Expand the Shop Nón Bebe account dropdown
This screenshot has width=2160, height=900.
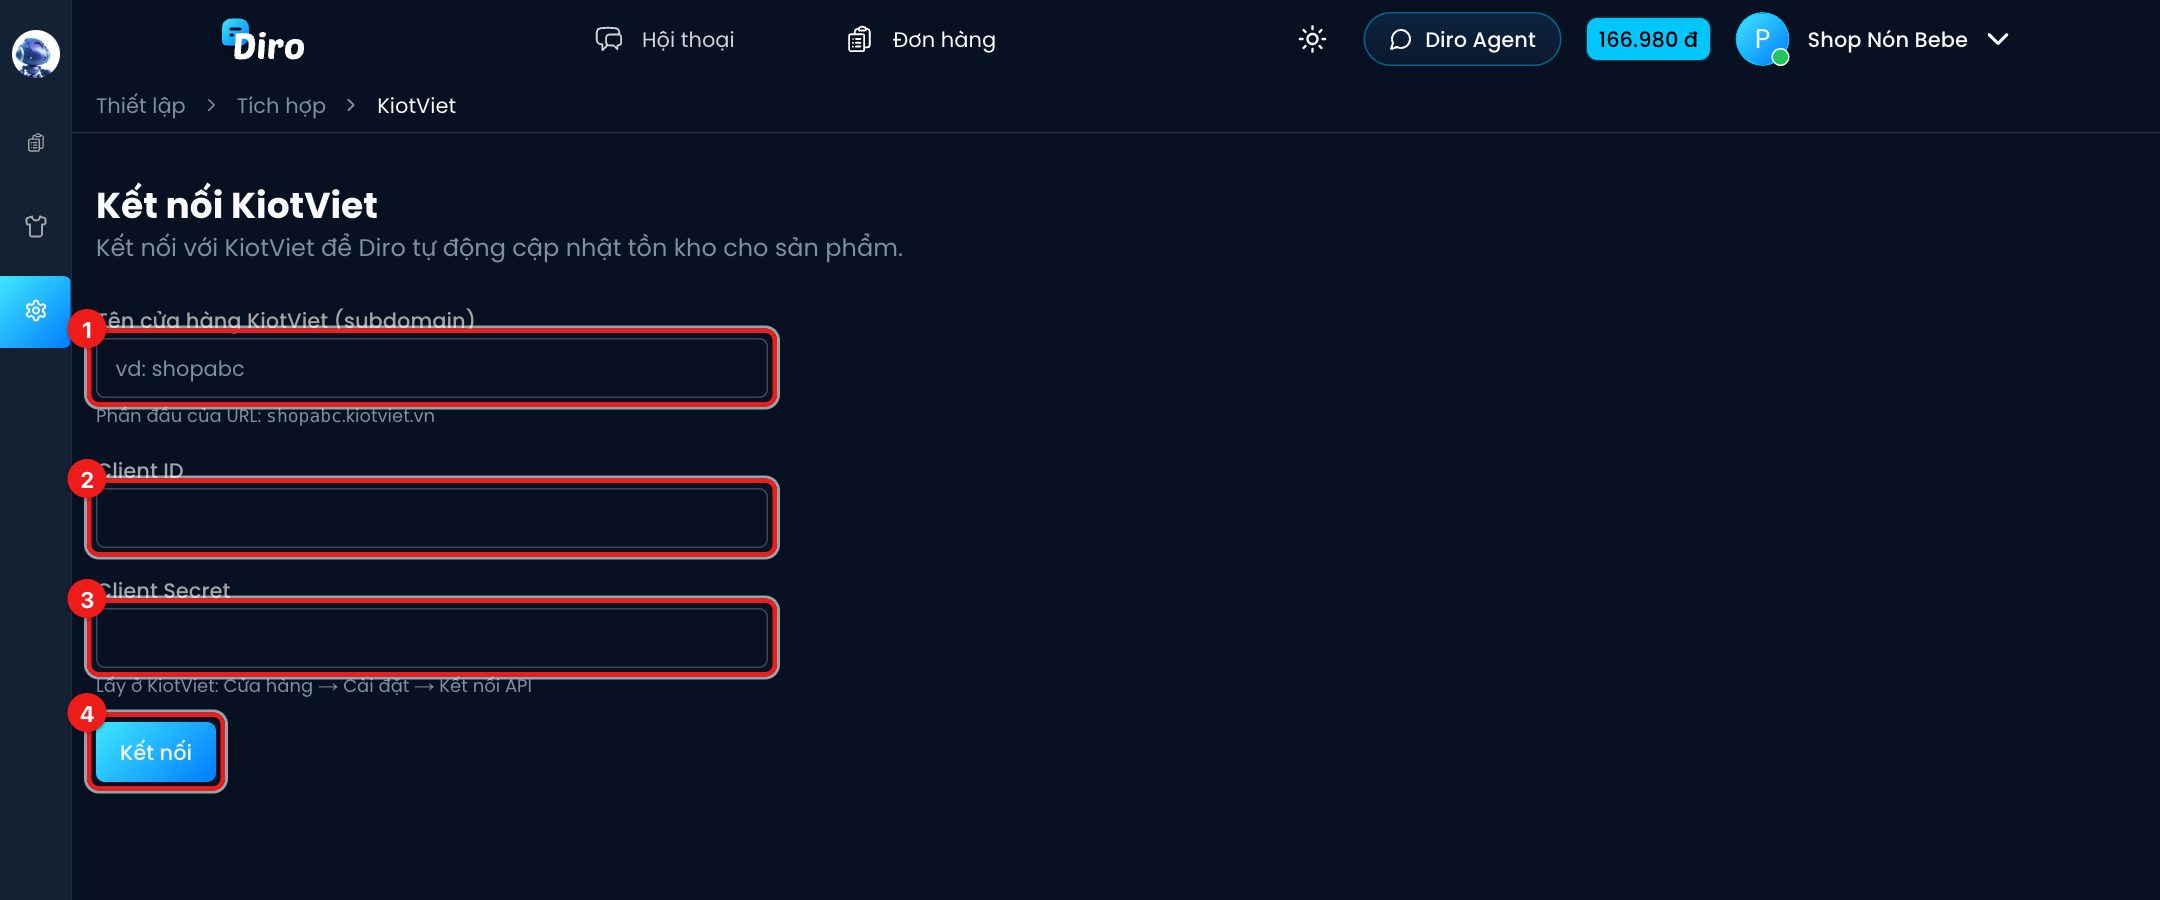[x=1907, y=39]
